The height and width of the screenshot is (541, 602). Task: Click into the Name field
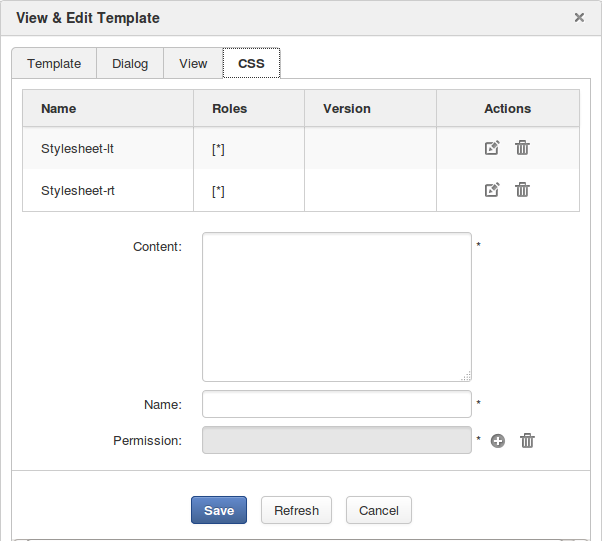[x=337, y=404]
